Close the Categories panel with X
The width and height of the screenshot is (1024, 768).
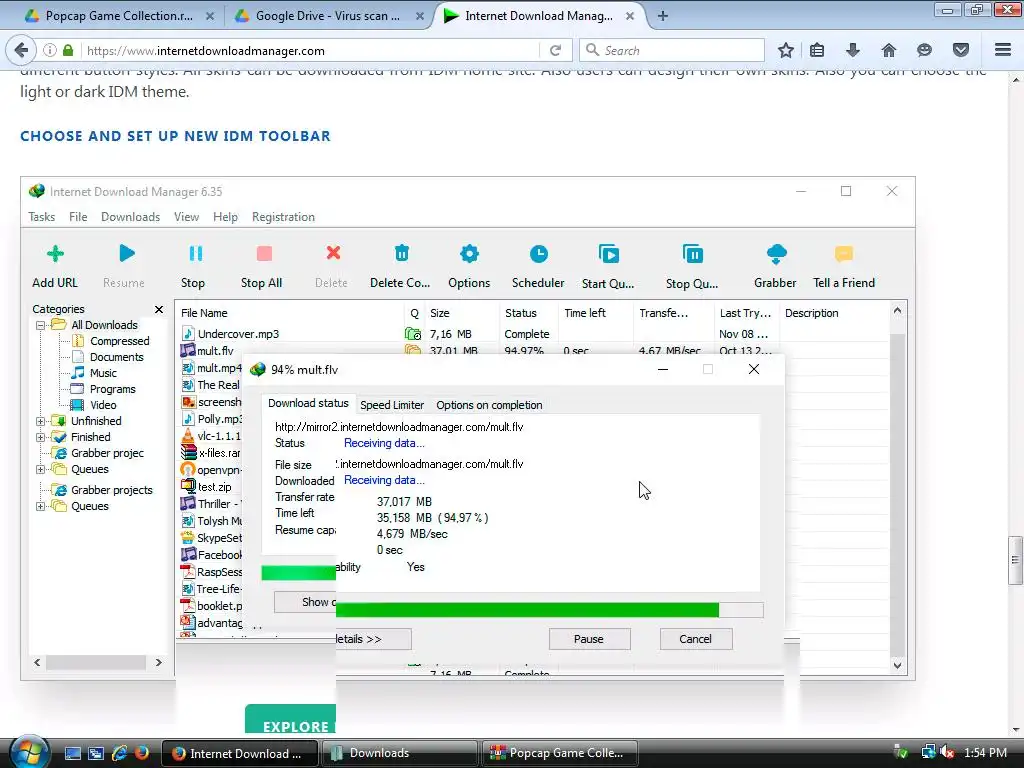pyautogui.click(x=159, y=309)
